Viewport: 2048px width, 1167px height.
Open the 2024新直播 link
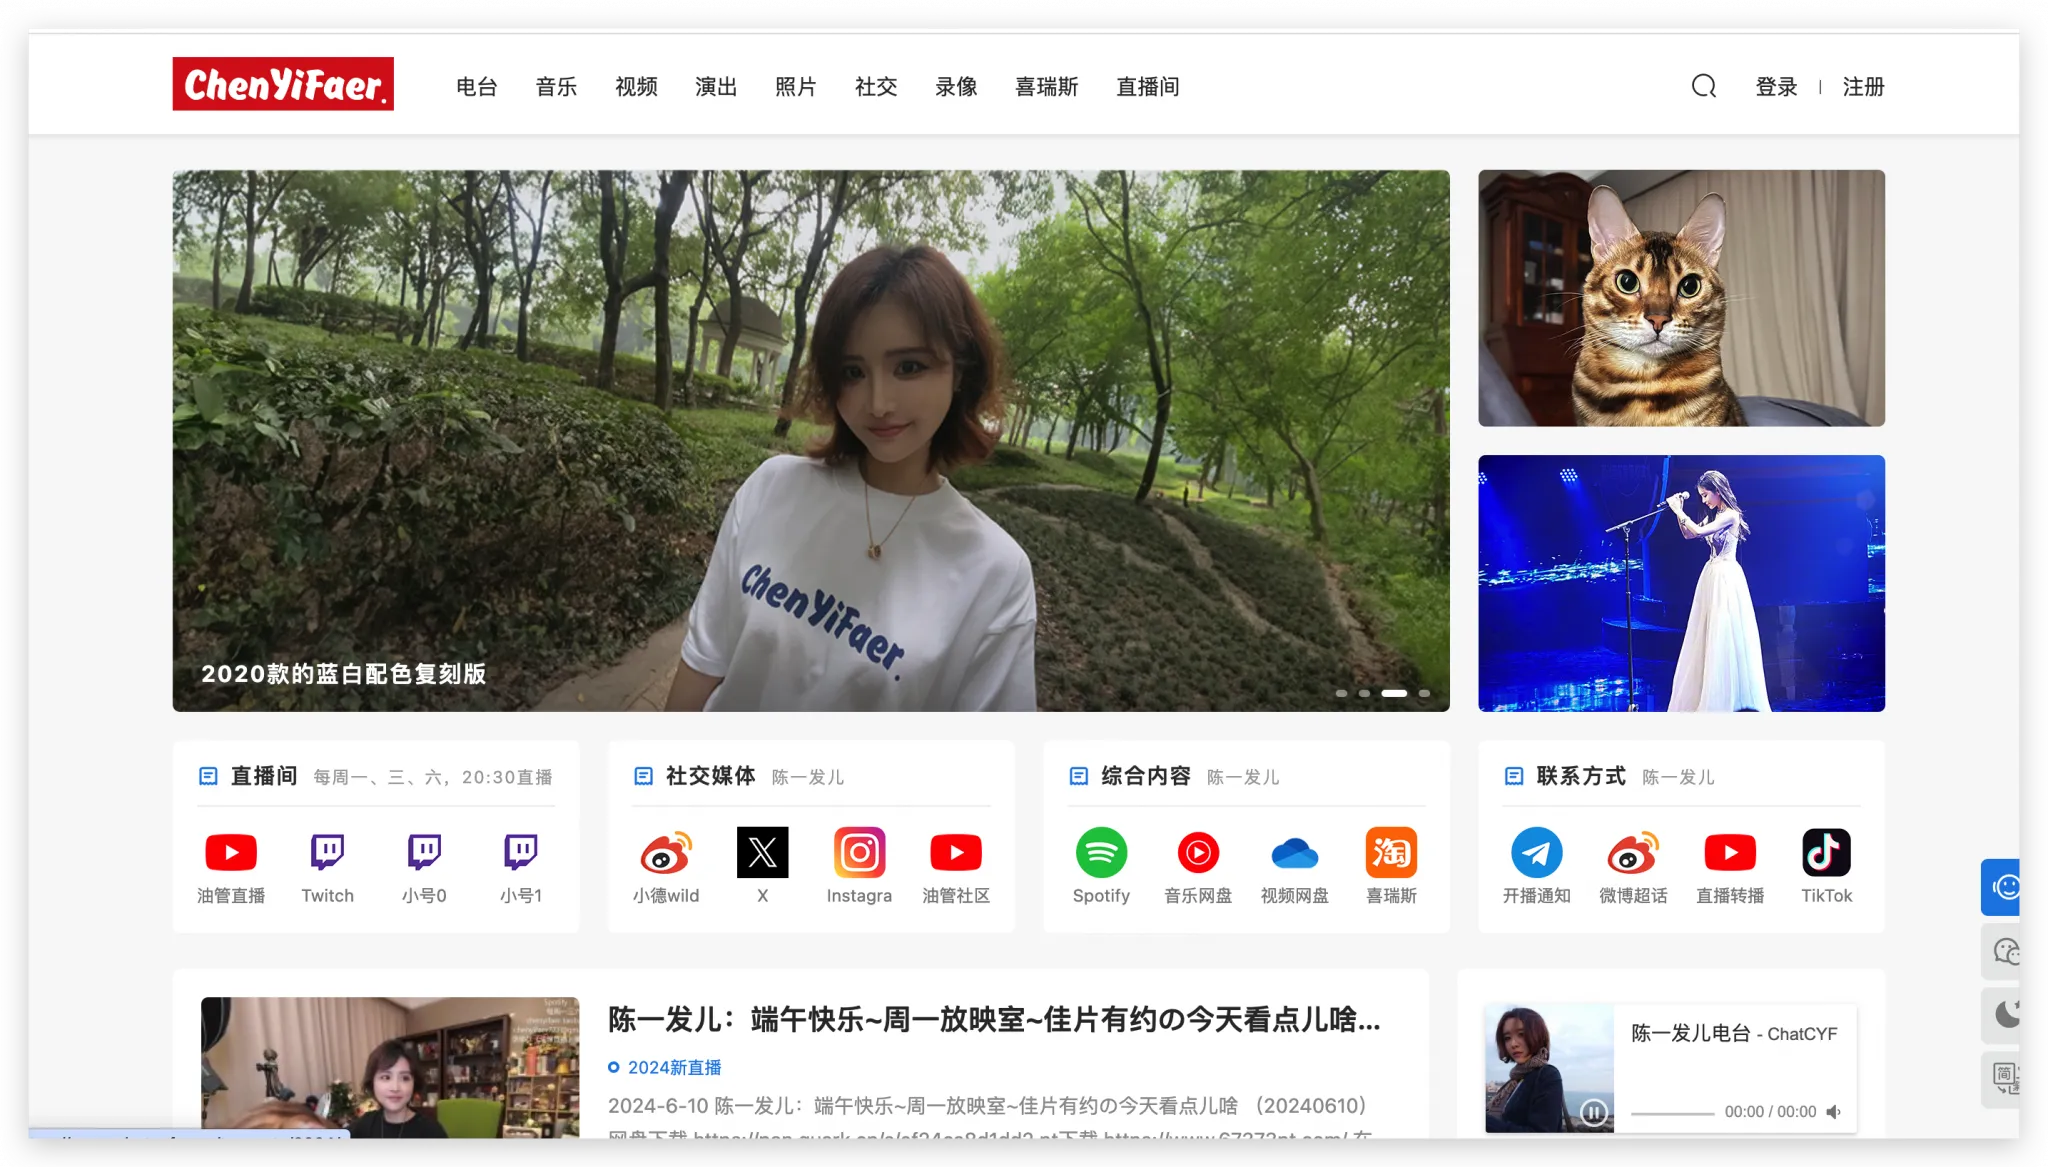673,1067
